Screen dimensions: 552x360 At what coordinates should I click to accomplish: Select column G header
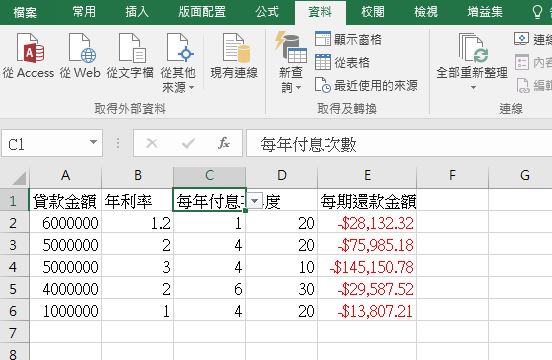click(x=525, y=175)
